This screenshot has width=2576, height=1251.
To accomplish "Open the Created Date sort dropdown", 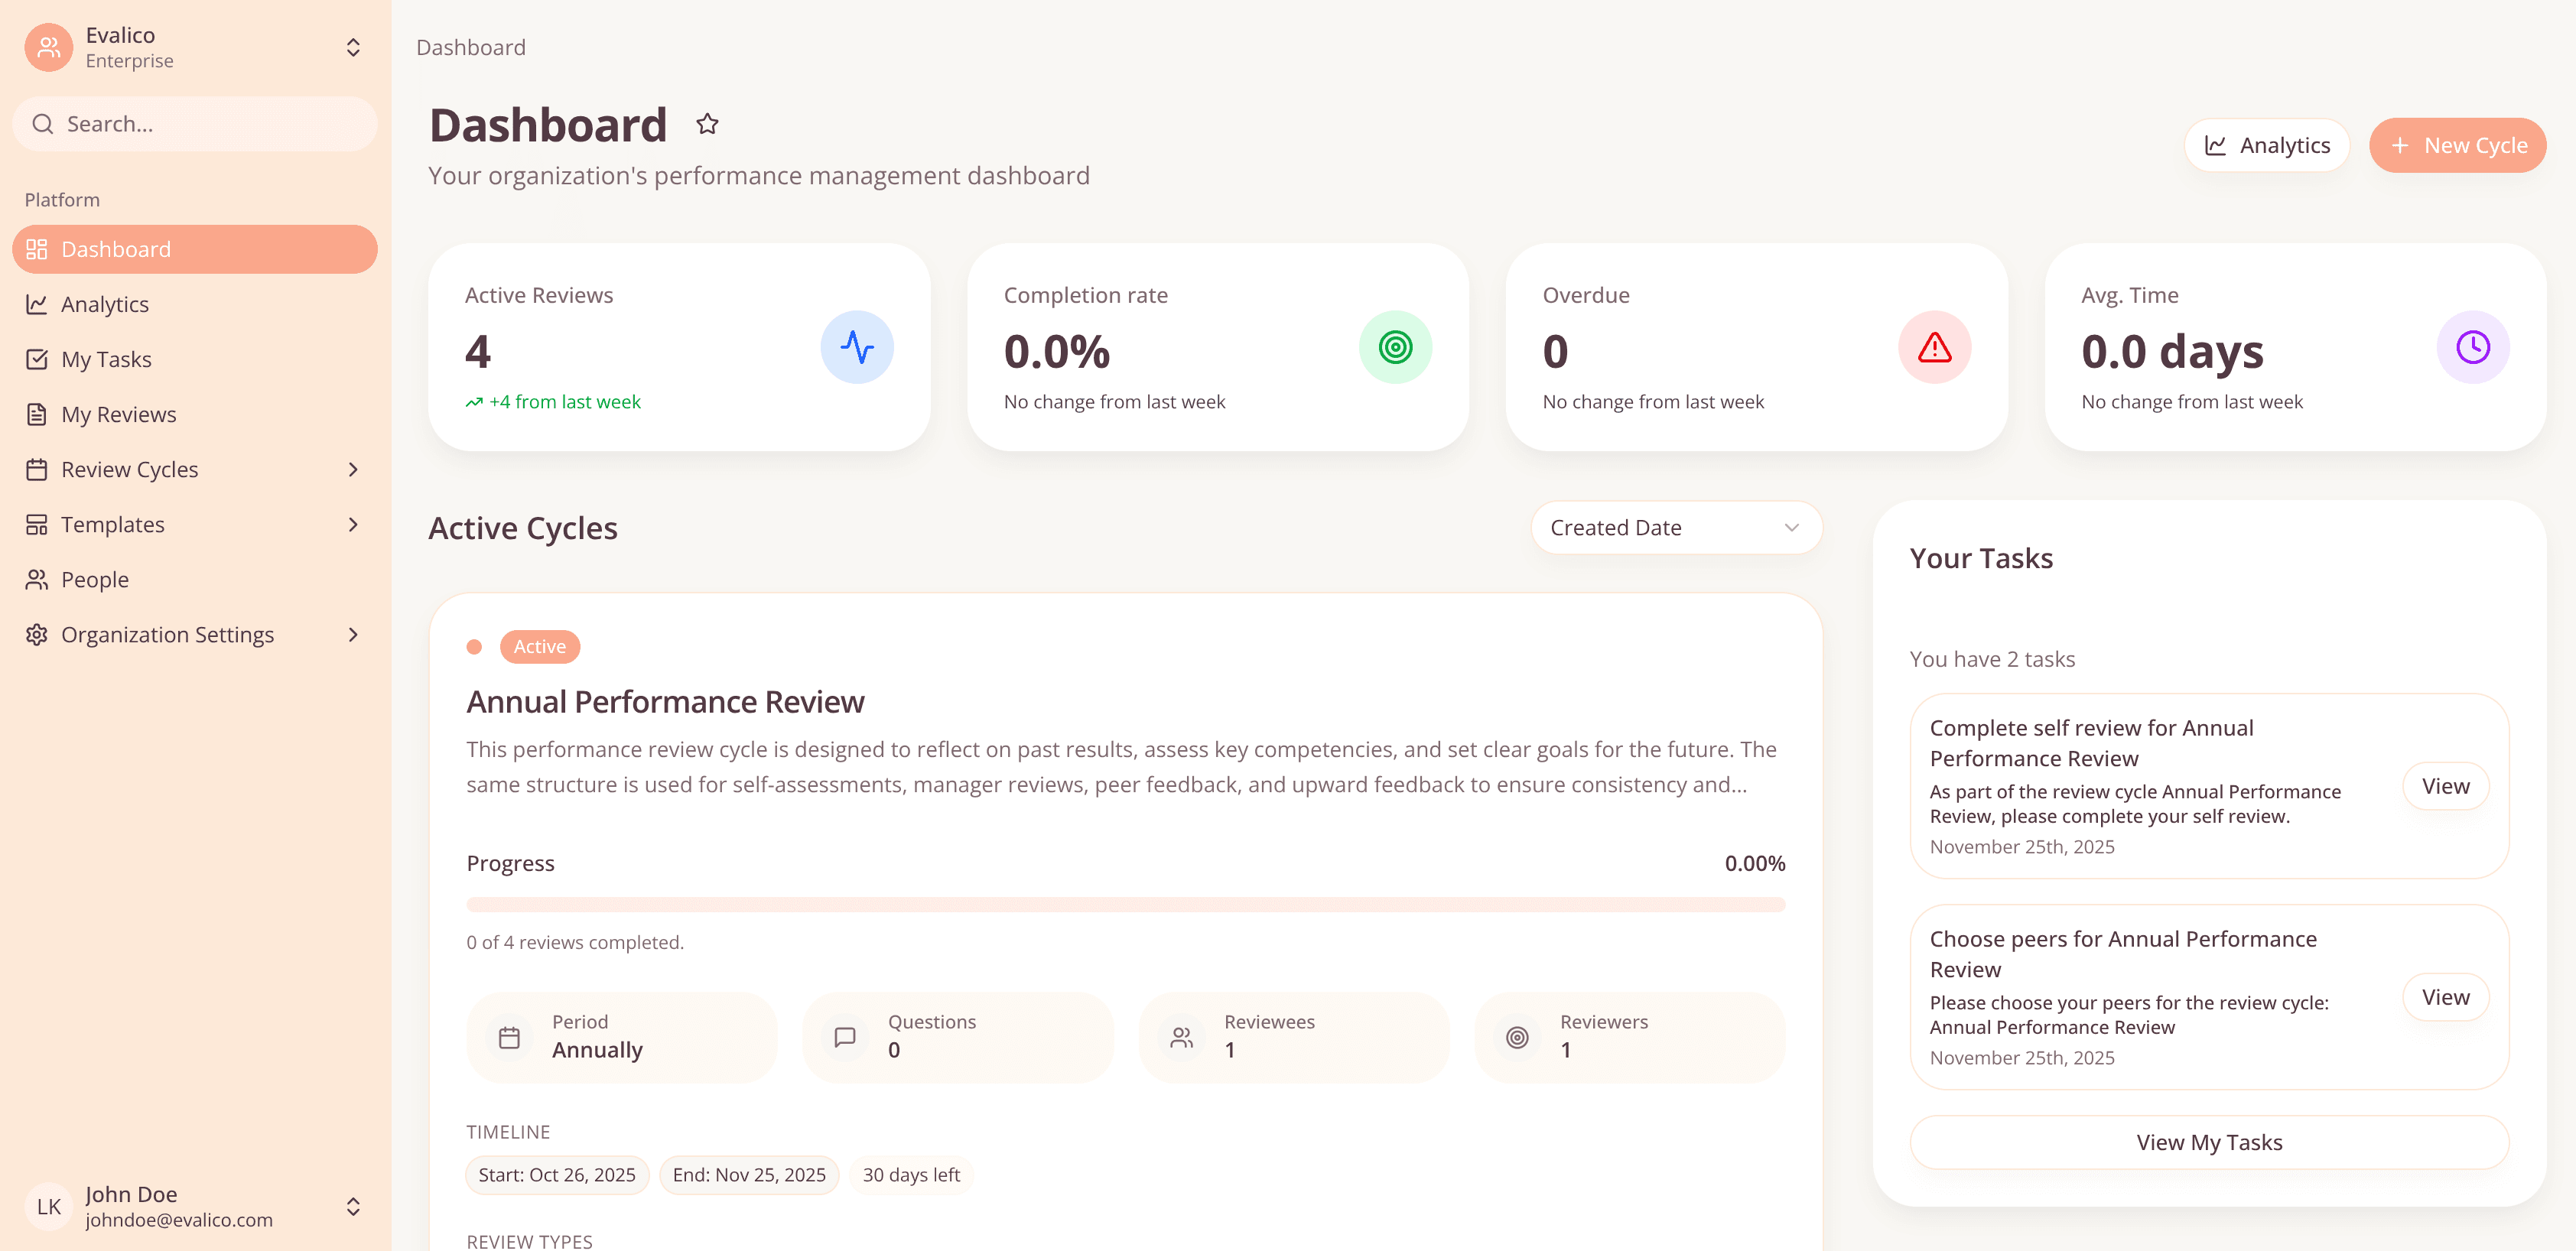I will pyautogui.click(x=1675, y=527).
